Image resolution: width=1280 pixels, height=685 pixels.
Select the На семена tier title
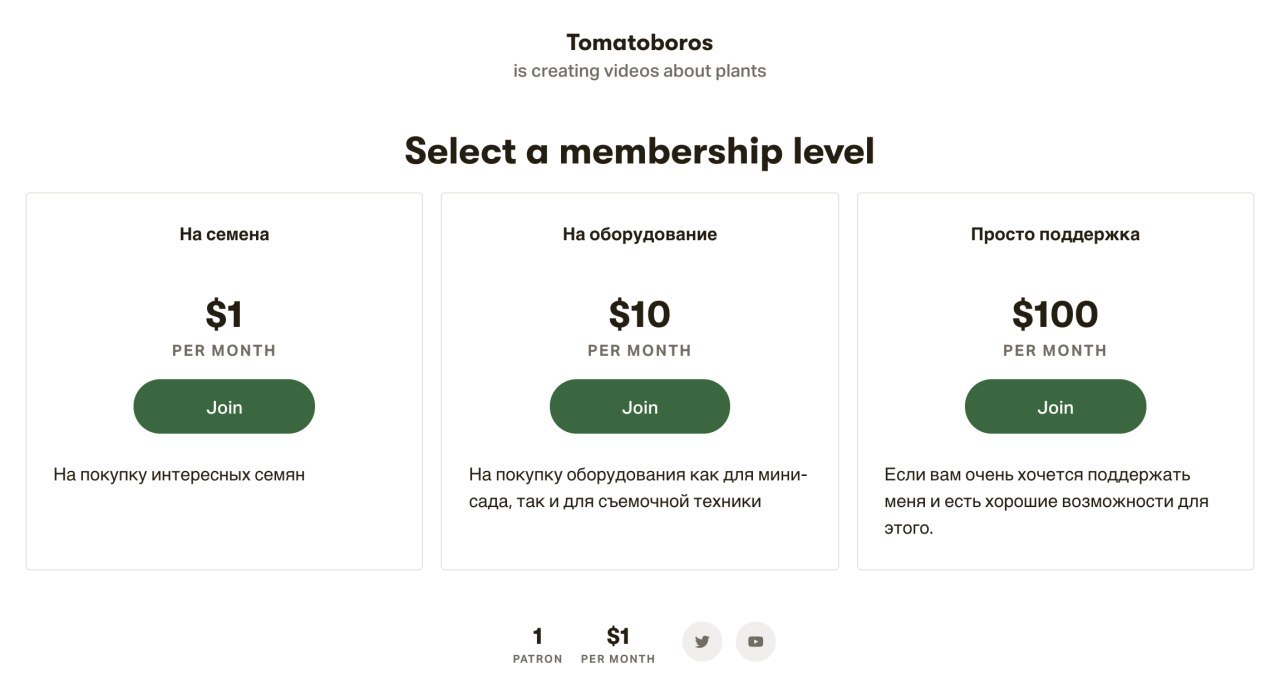(224, 234)
